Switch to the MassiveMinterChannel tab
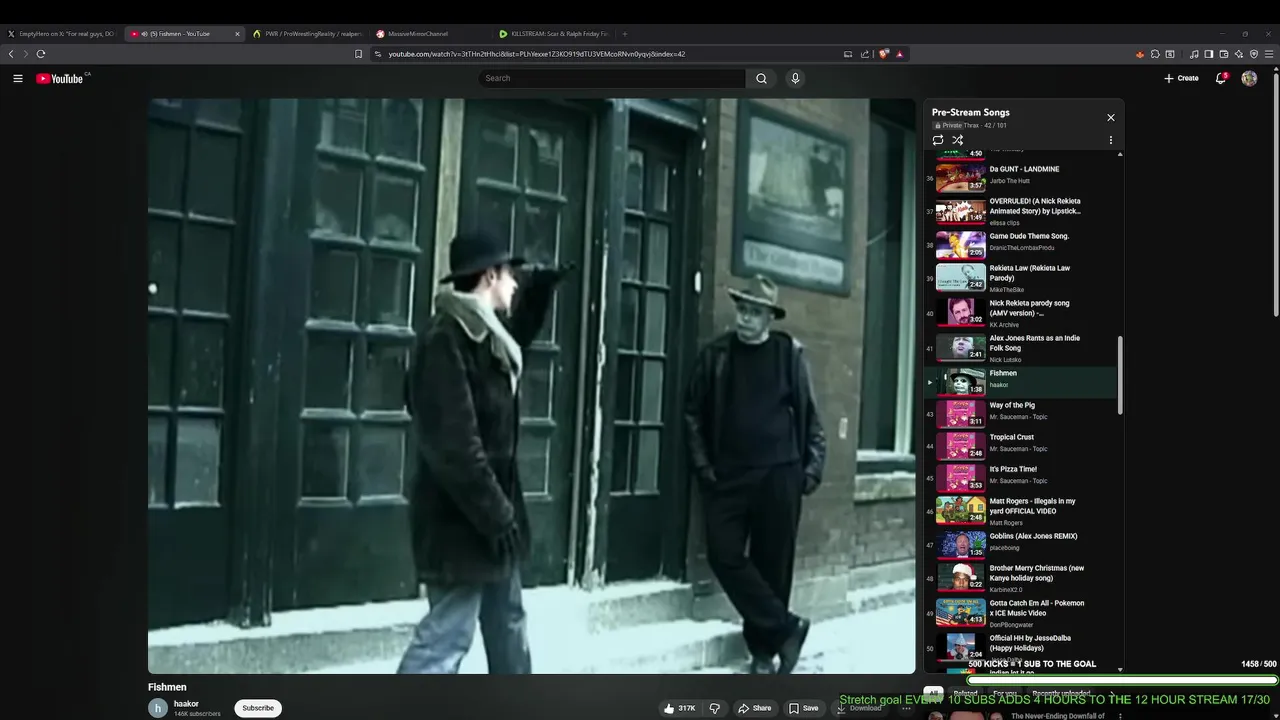Screen dimensions: 1280x720 430,34
